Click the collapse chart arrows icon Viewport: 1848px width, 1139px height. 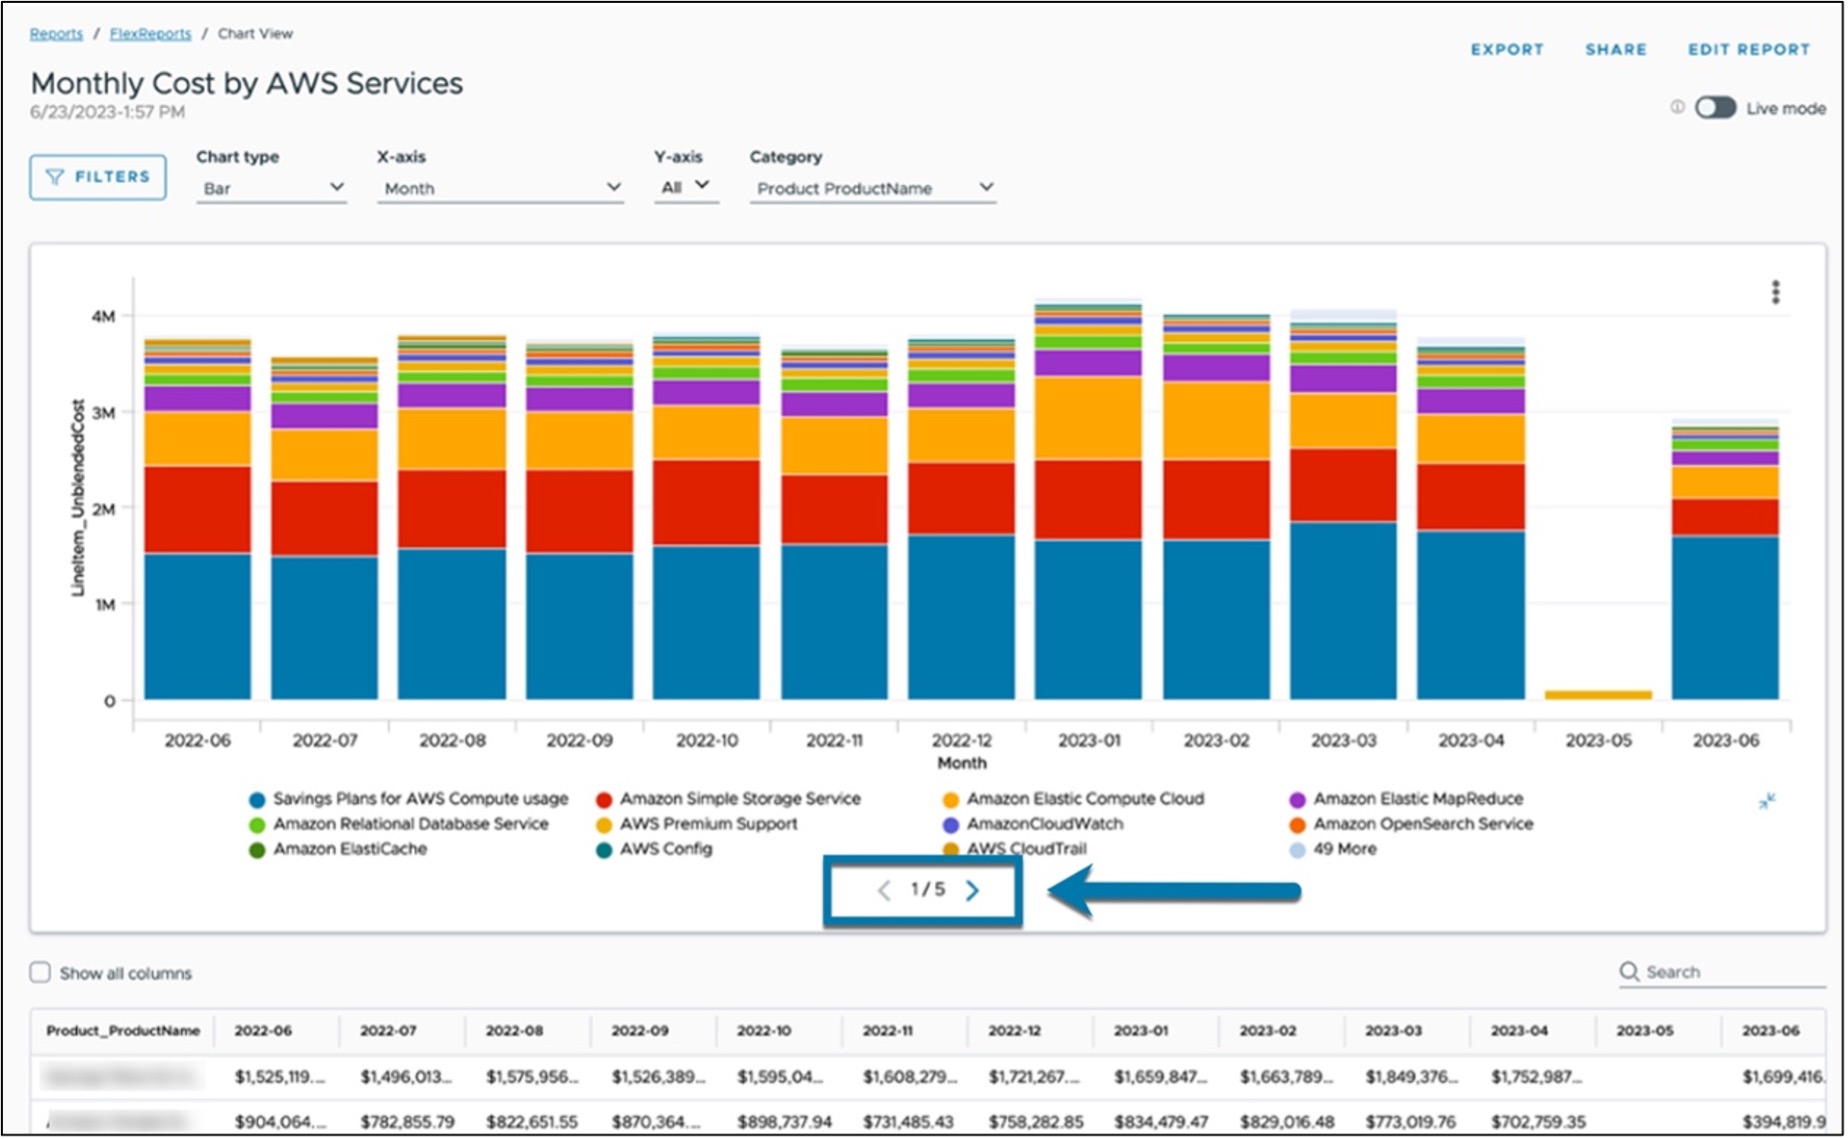[x=1767, y=802]
